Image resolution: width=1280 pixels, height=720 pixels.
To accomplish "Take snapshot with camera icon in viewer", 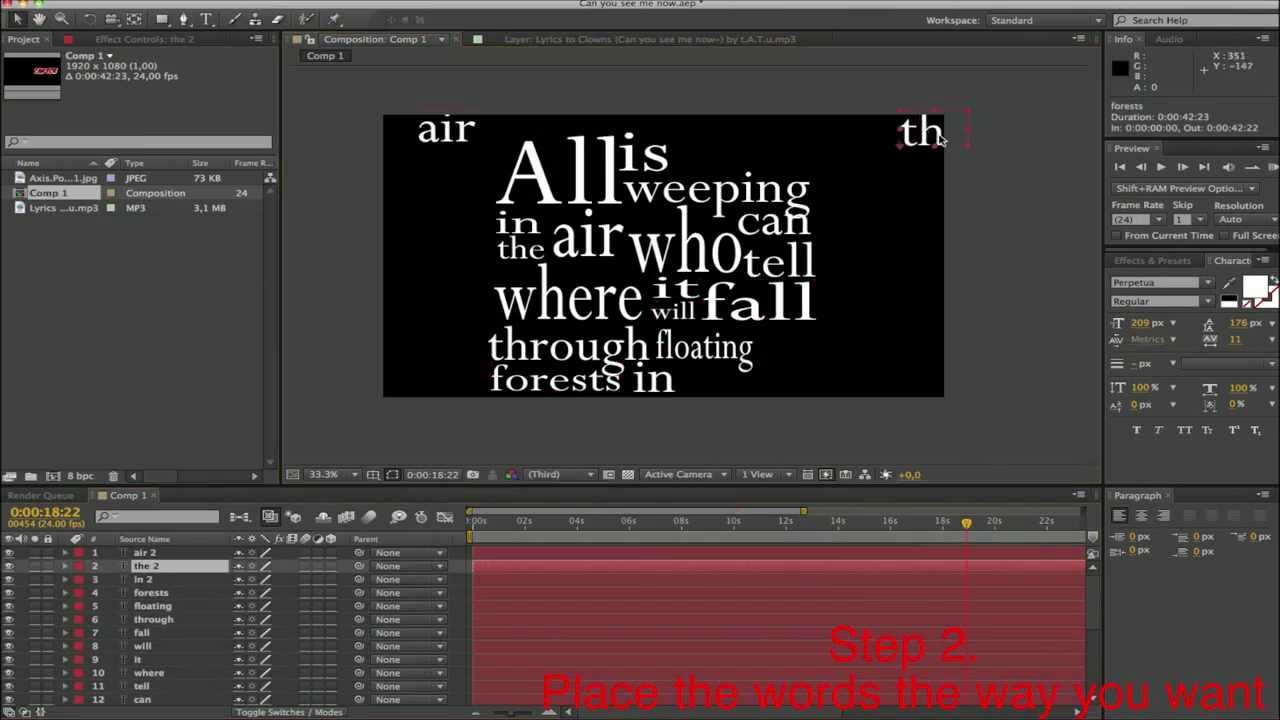I will click(473, 475).
